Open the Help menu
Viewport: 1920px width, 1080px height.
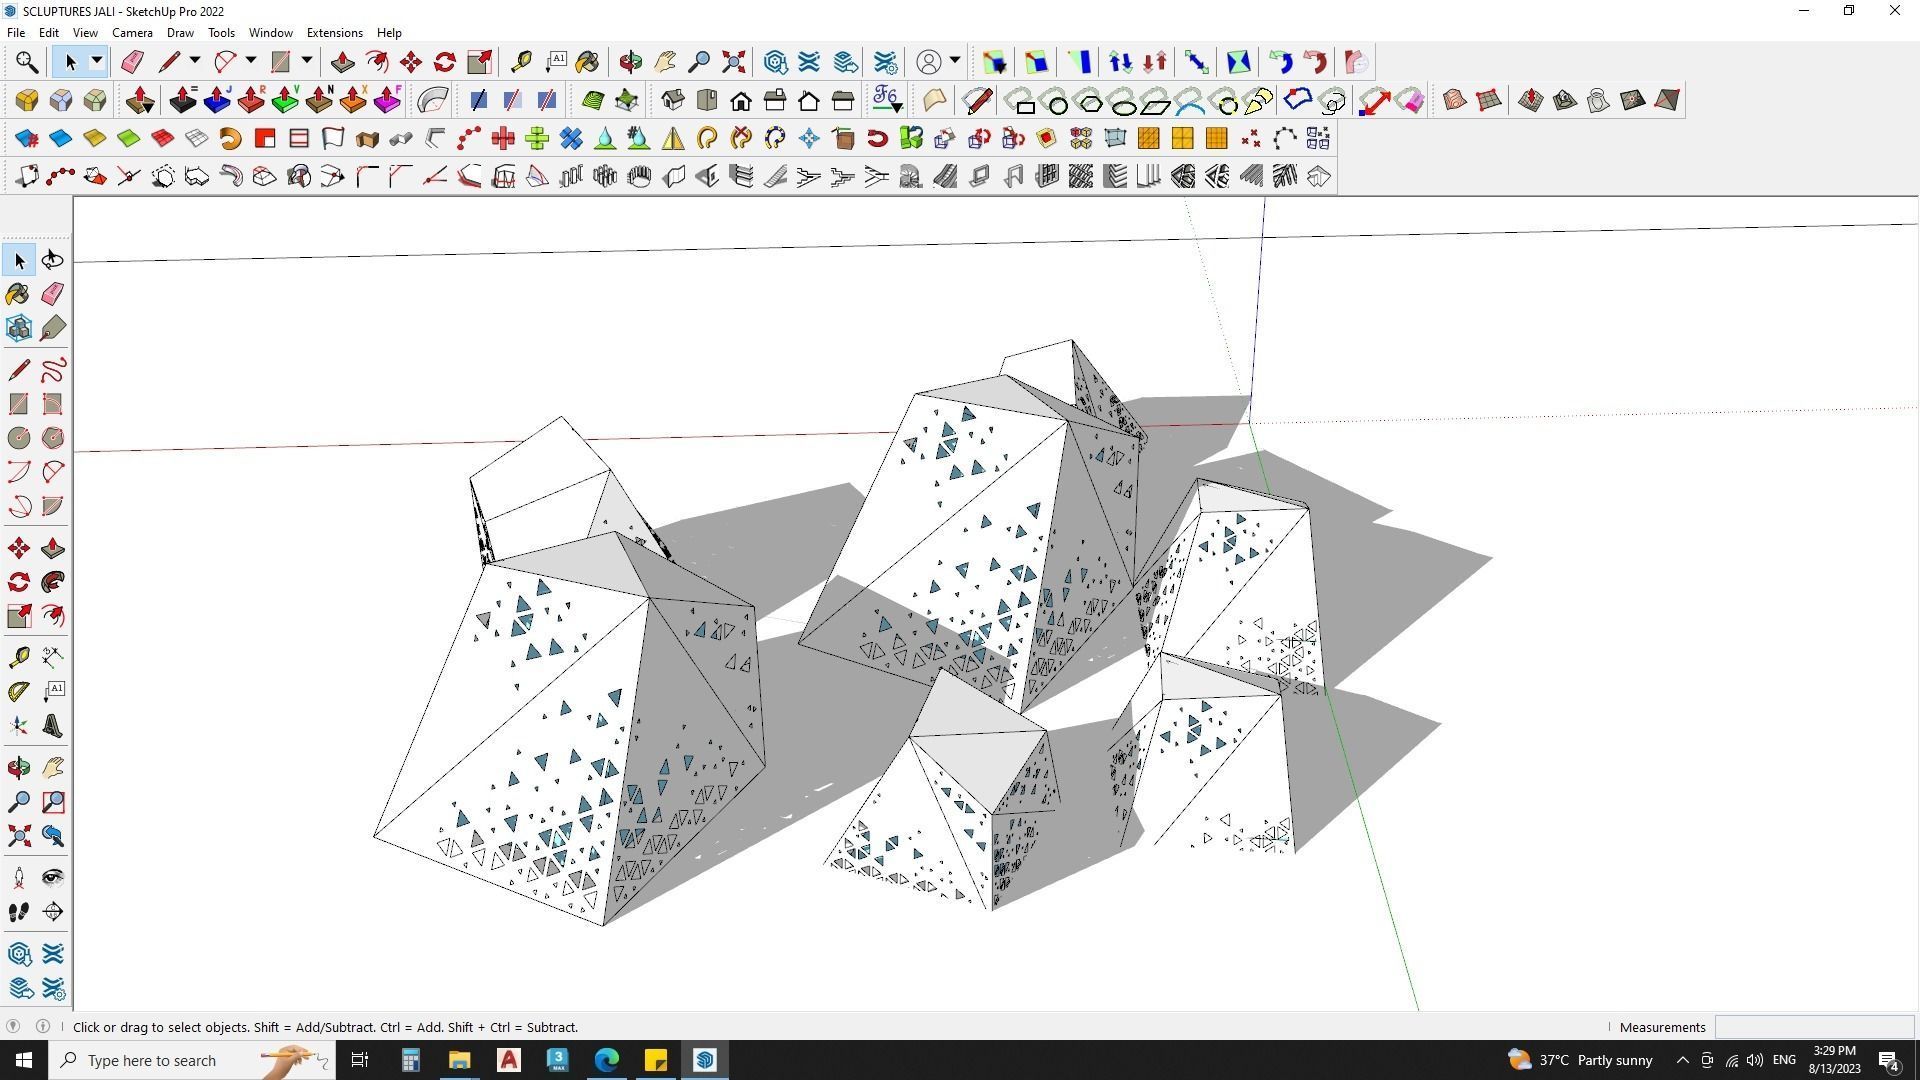[x=389, y=33]
